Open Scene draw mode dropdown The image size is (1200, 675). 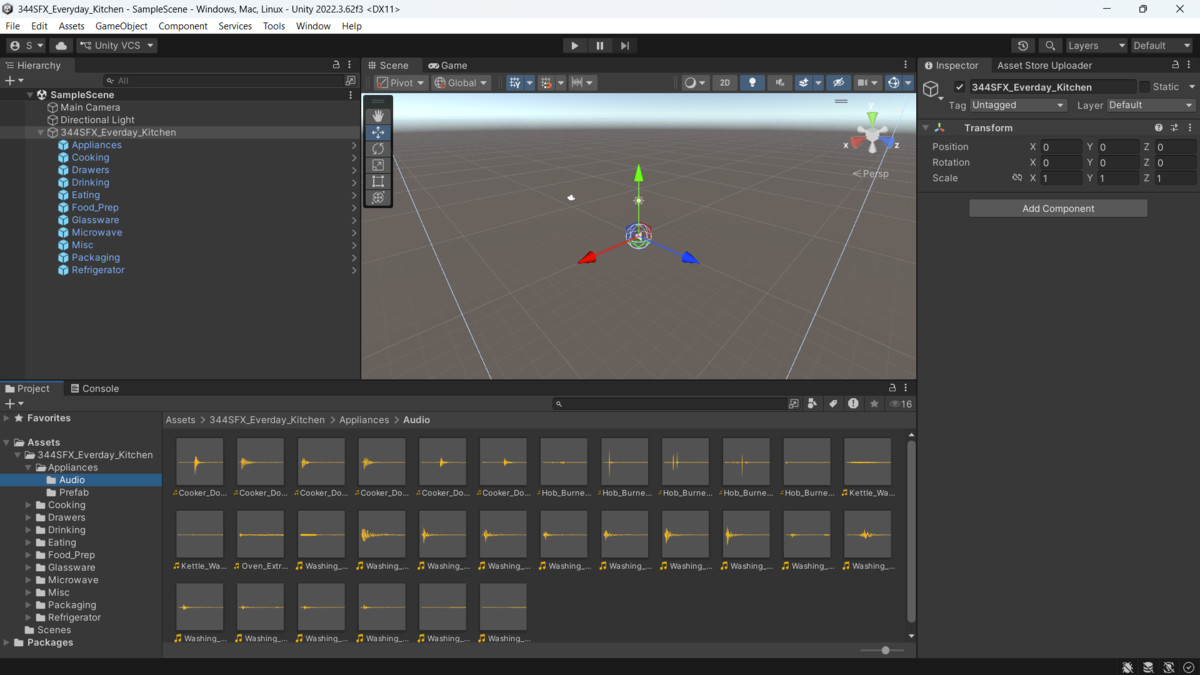[x=695, y=83]
